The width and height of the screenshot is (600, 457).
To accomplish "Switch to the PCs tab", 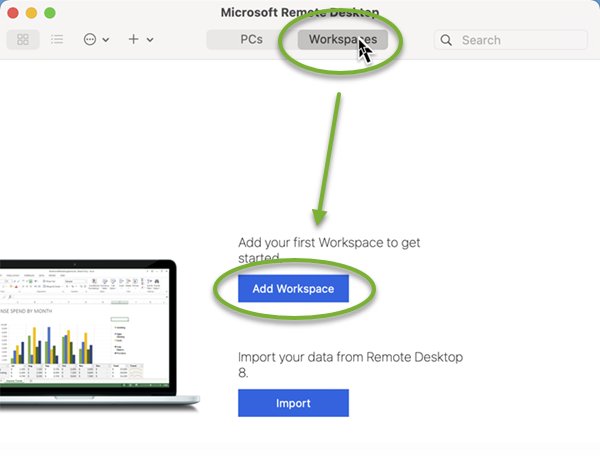I will (251, 39).
